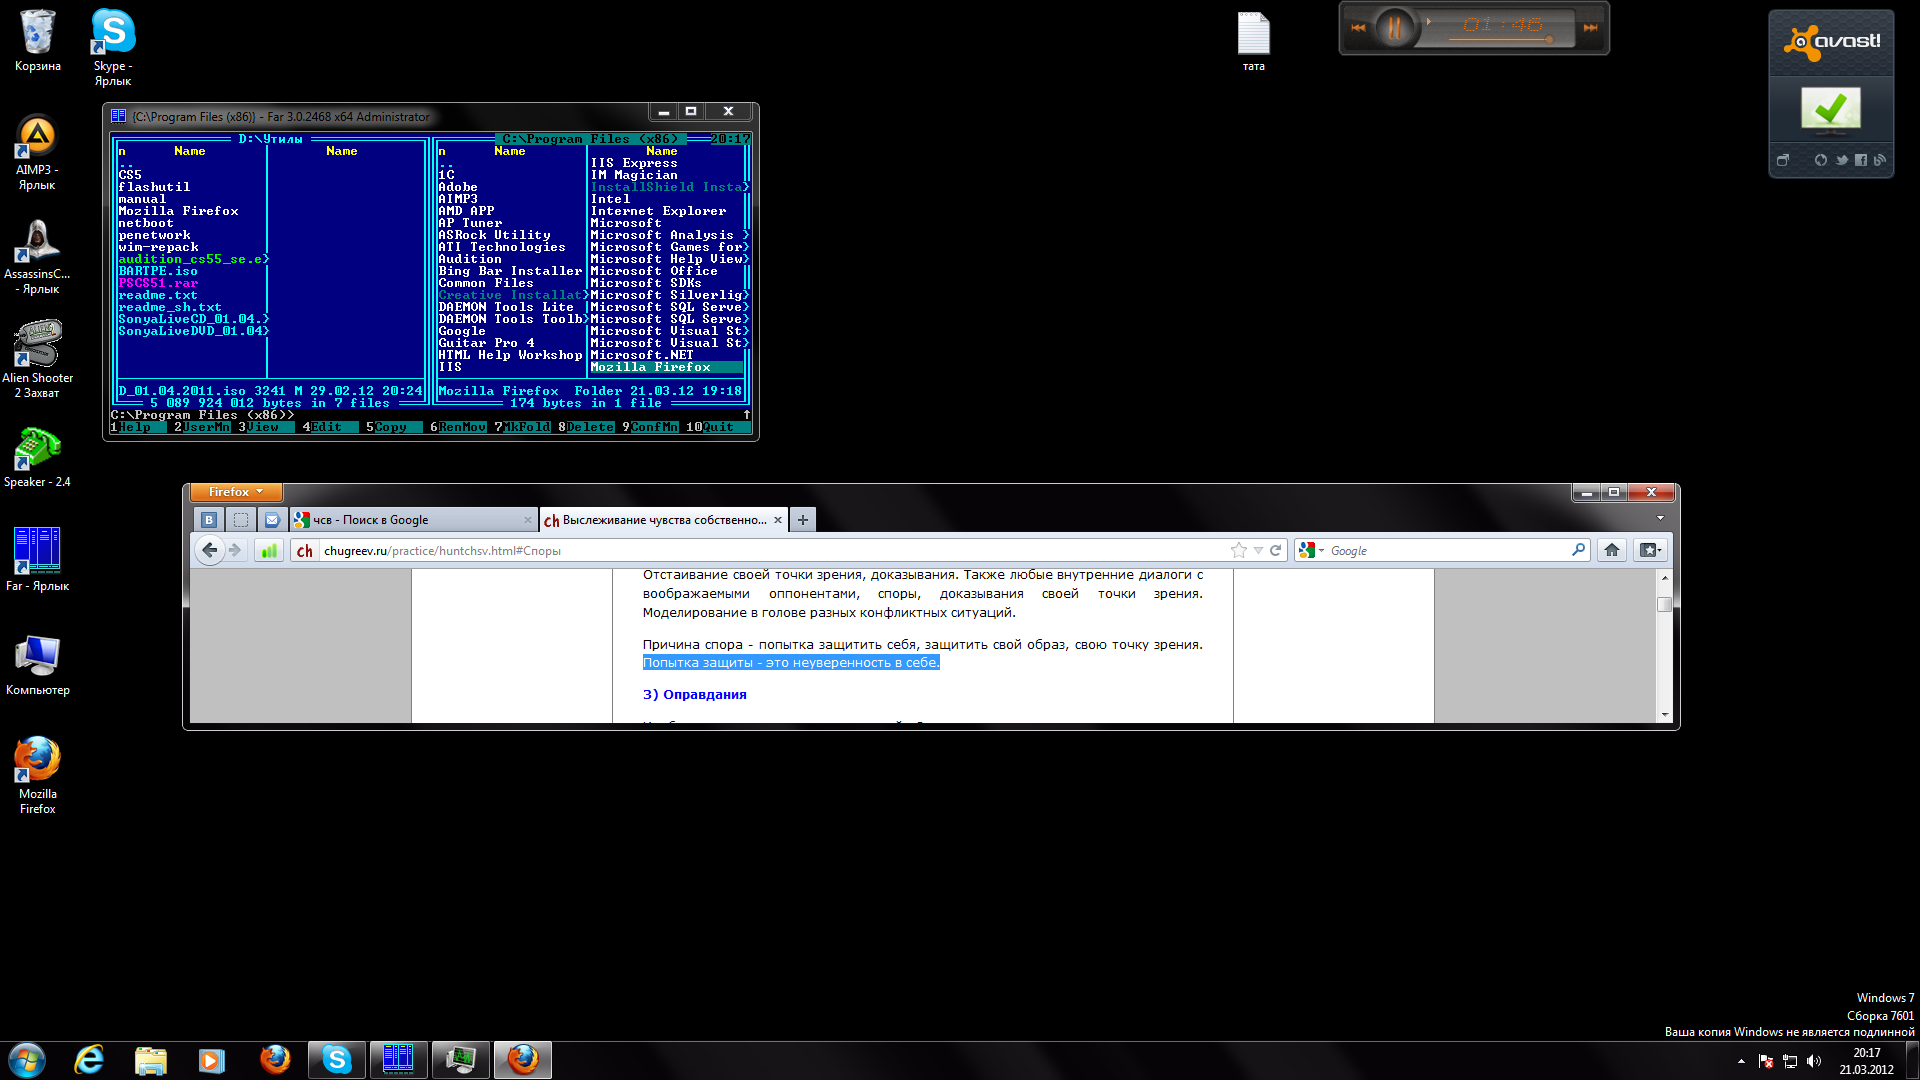Click F7 MkFold in Far key bar
Image resolution: width=1920 pixels, height=1080 pixels.
click(523, 427)
